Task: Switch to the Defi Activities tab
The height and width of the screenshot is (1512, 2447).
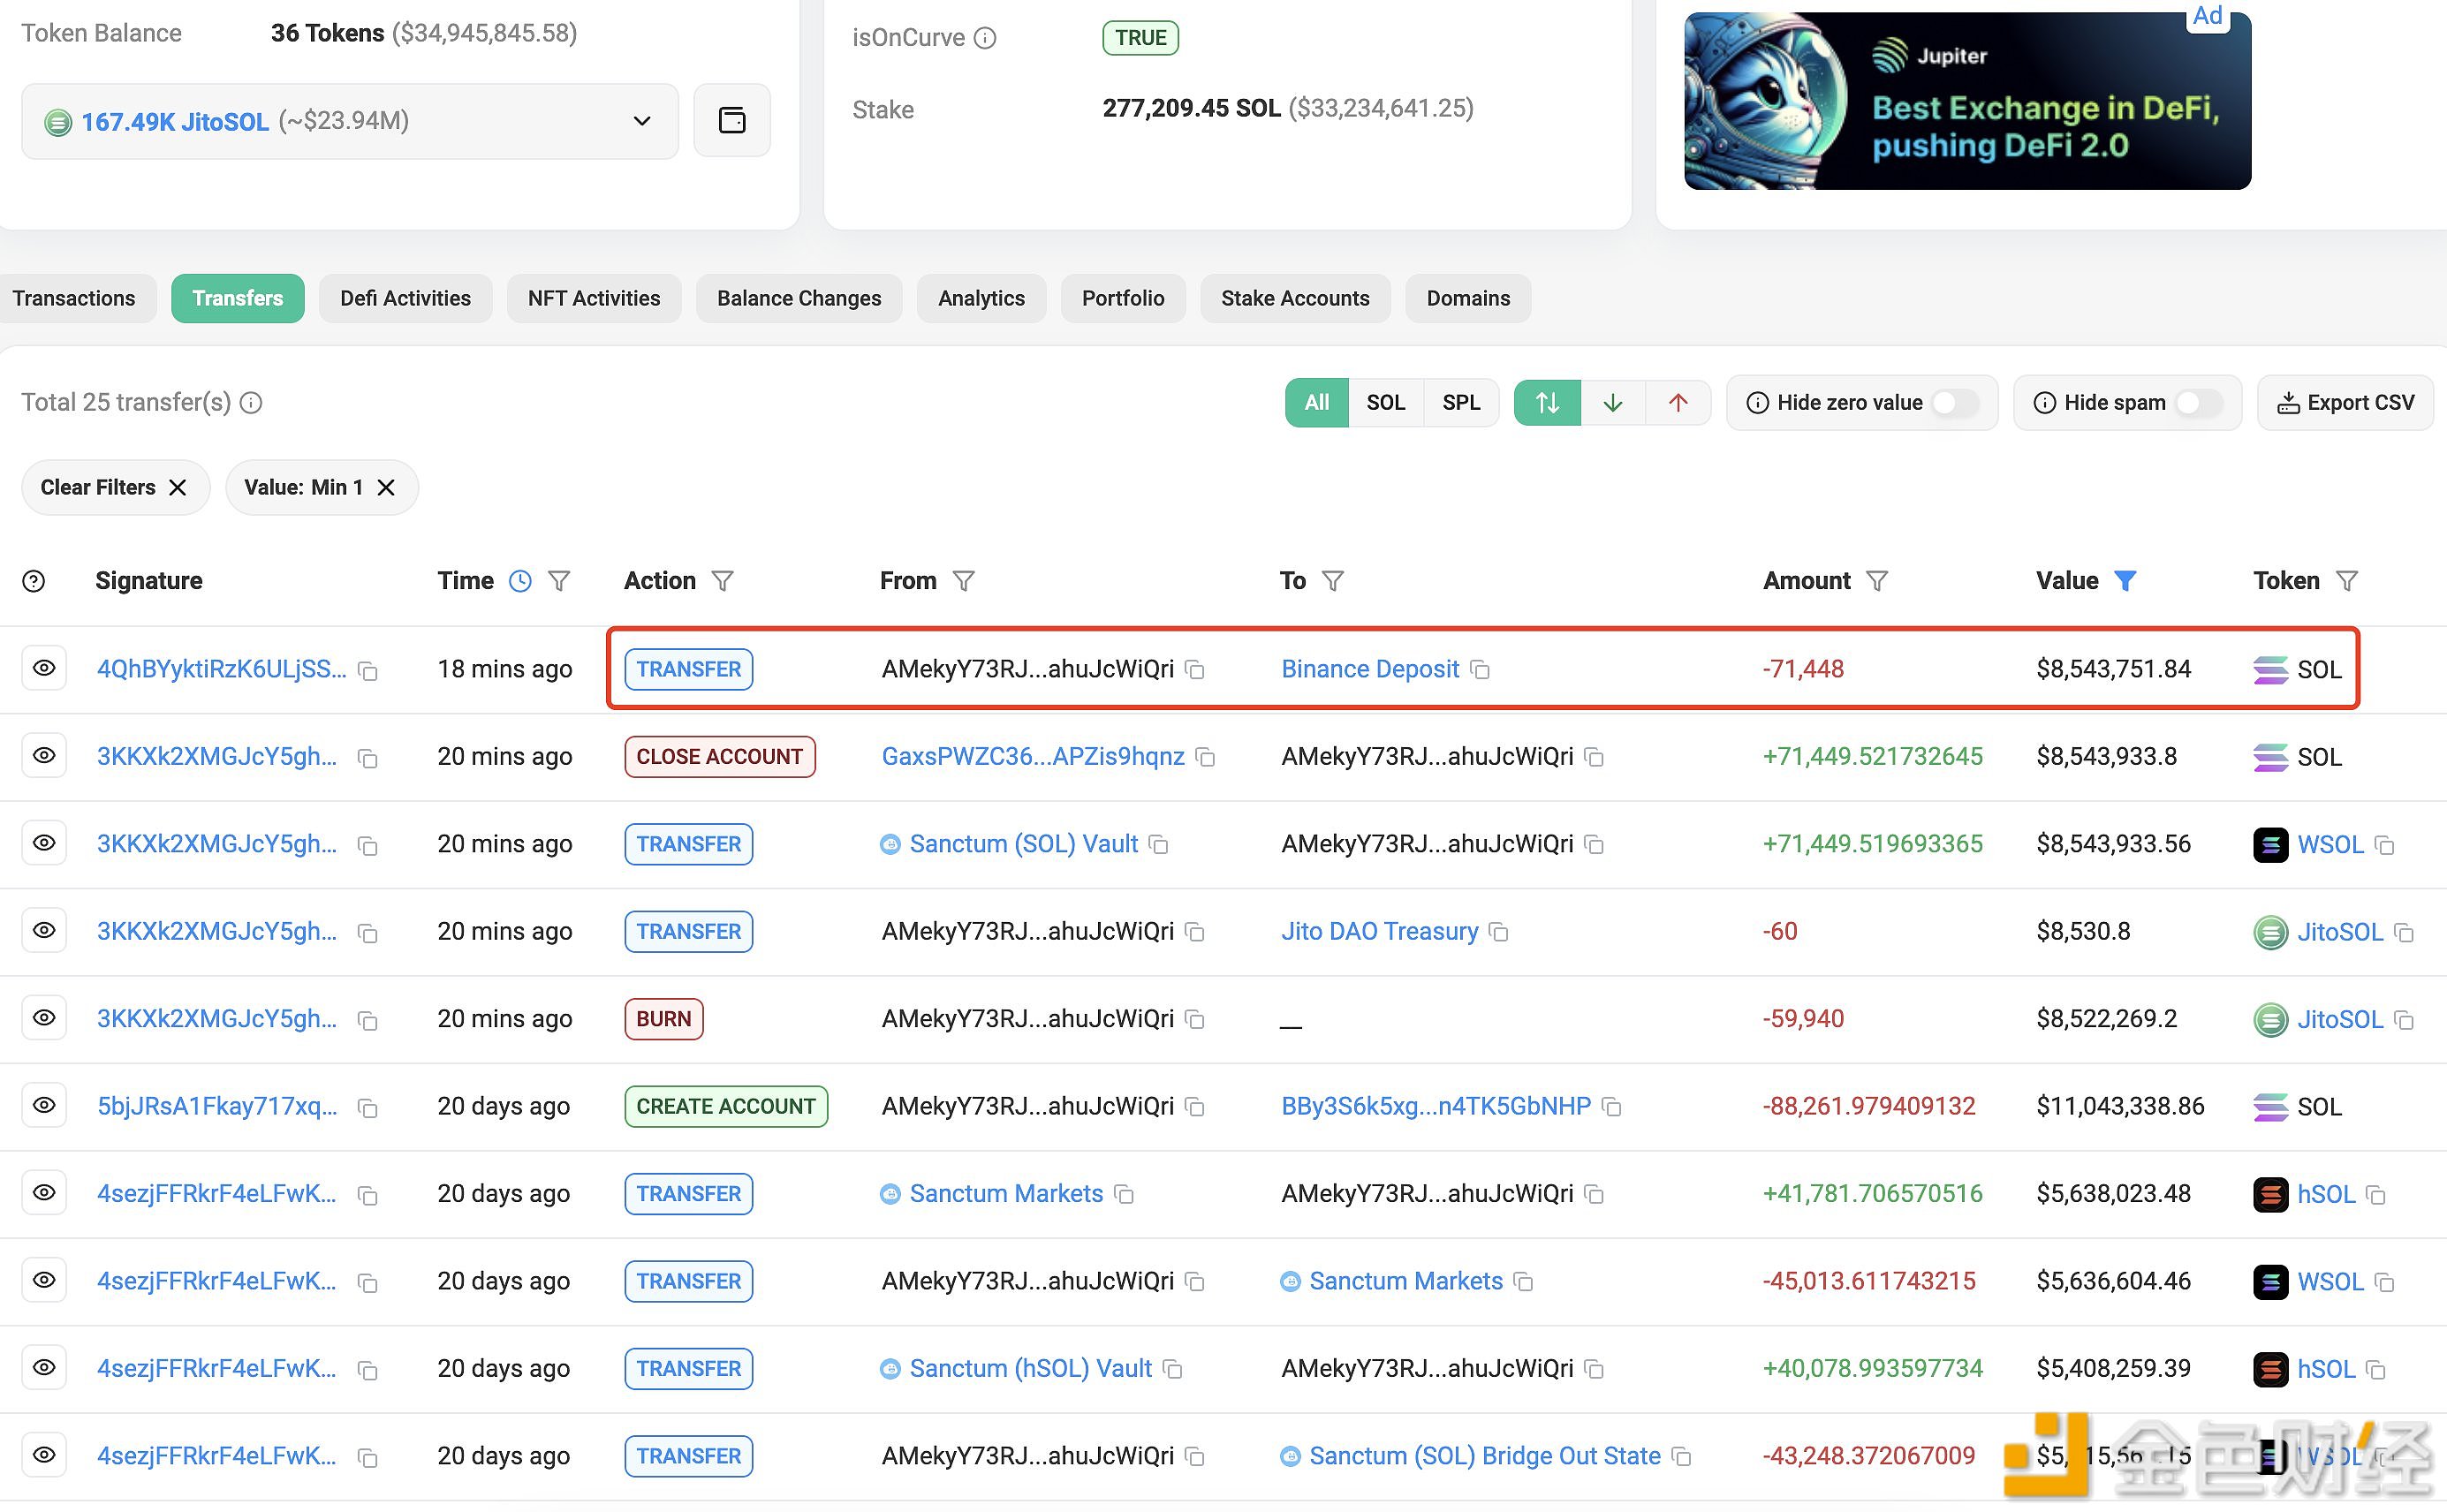Action: click(406, 299)
